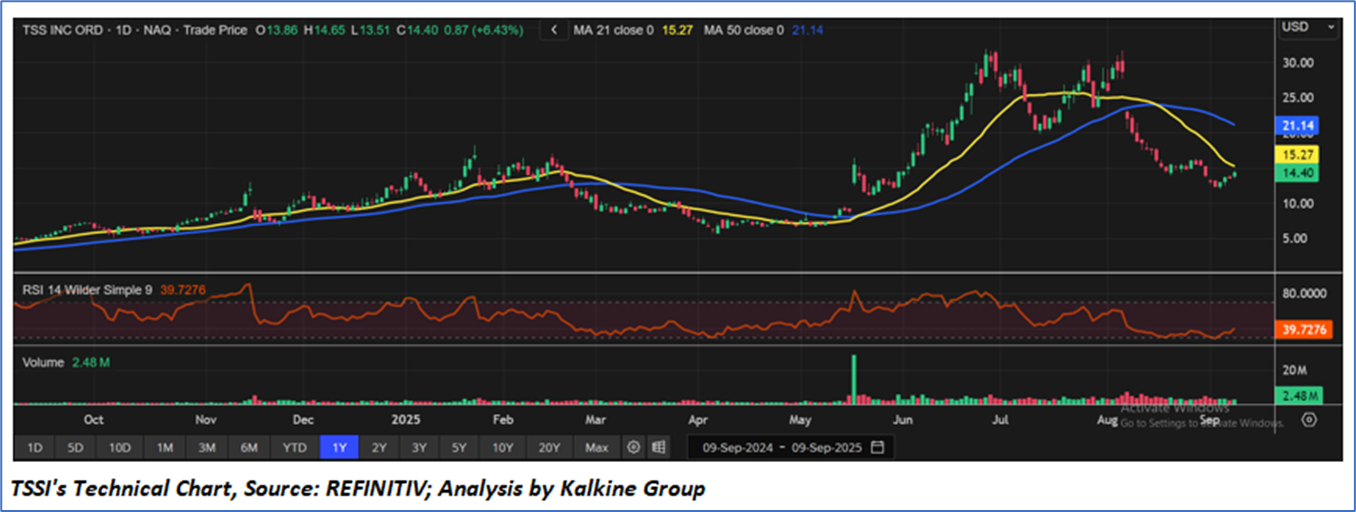The height and width of the screenshot is (512, 1356).
Task: Click the TSSI's Technical Chart caption text
Action: (x=358, y=489)
